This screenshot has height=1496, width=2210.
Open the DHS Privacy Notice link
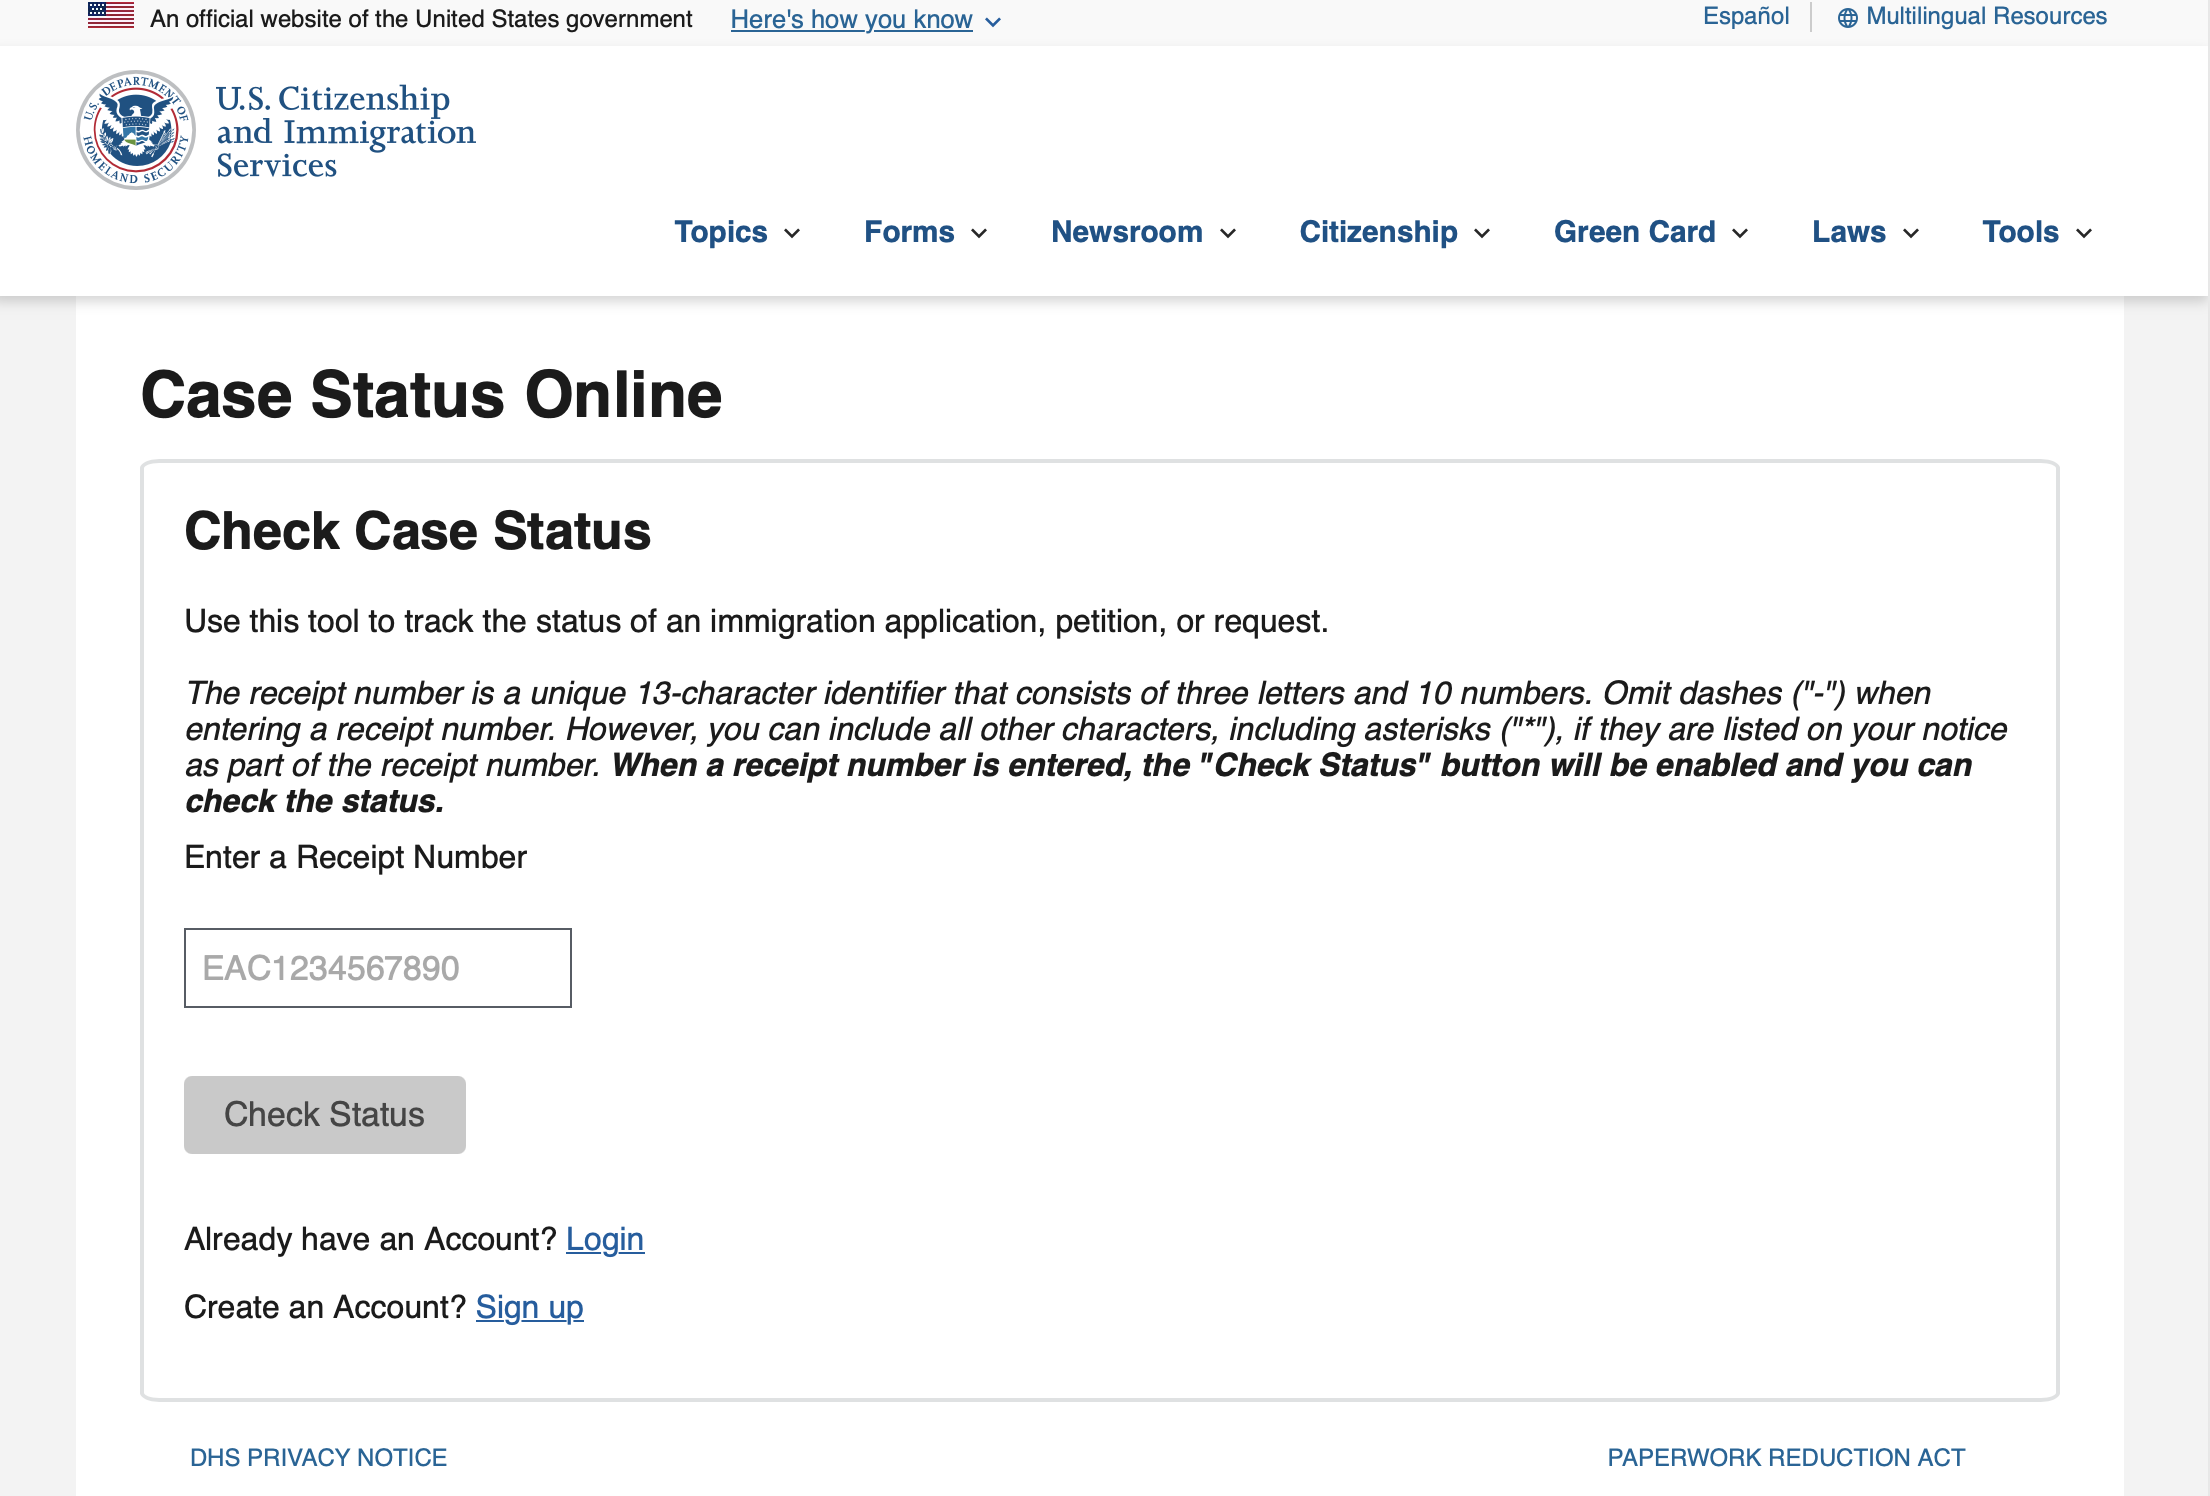pos(318,1458)
